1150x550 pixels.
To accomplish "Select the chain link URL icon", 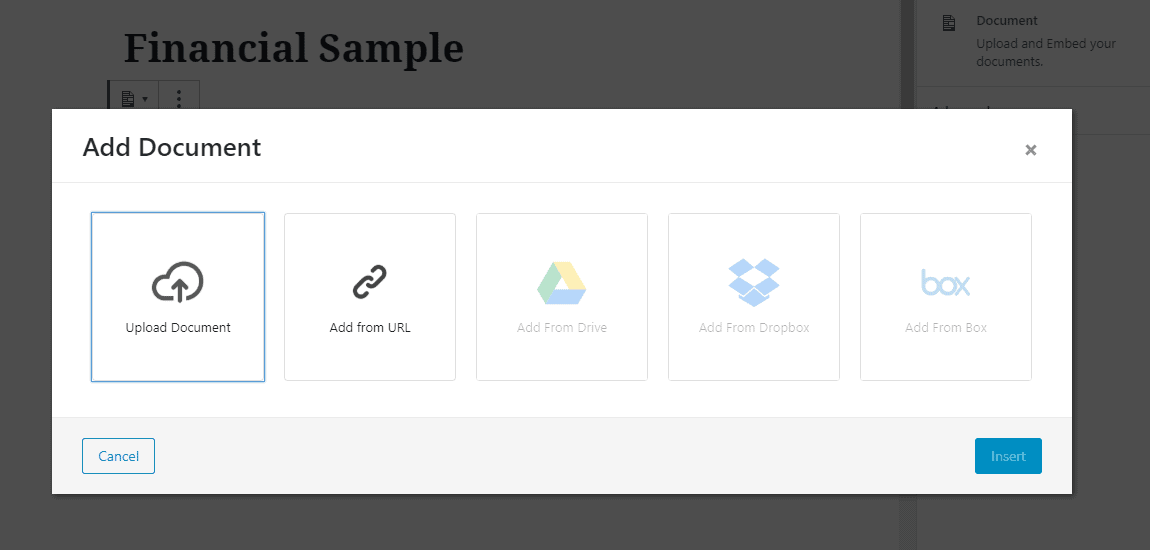I will [370, 282].
